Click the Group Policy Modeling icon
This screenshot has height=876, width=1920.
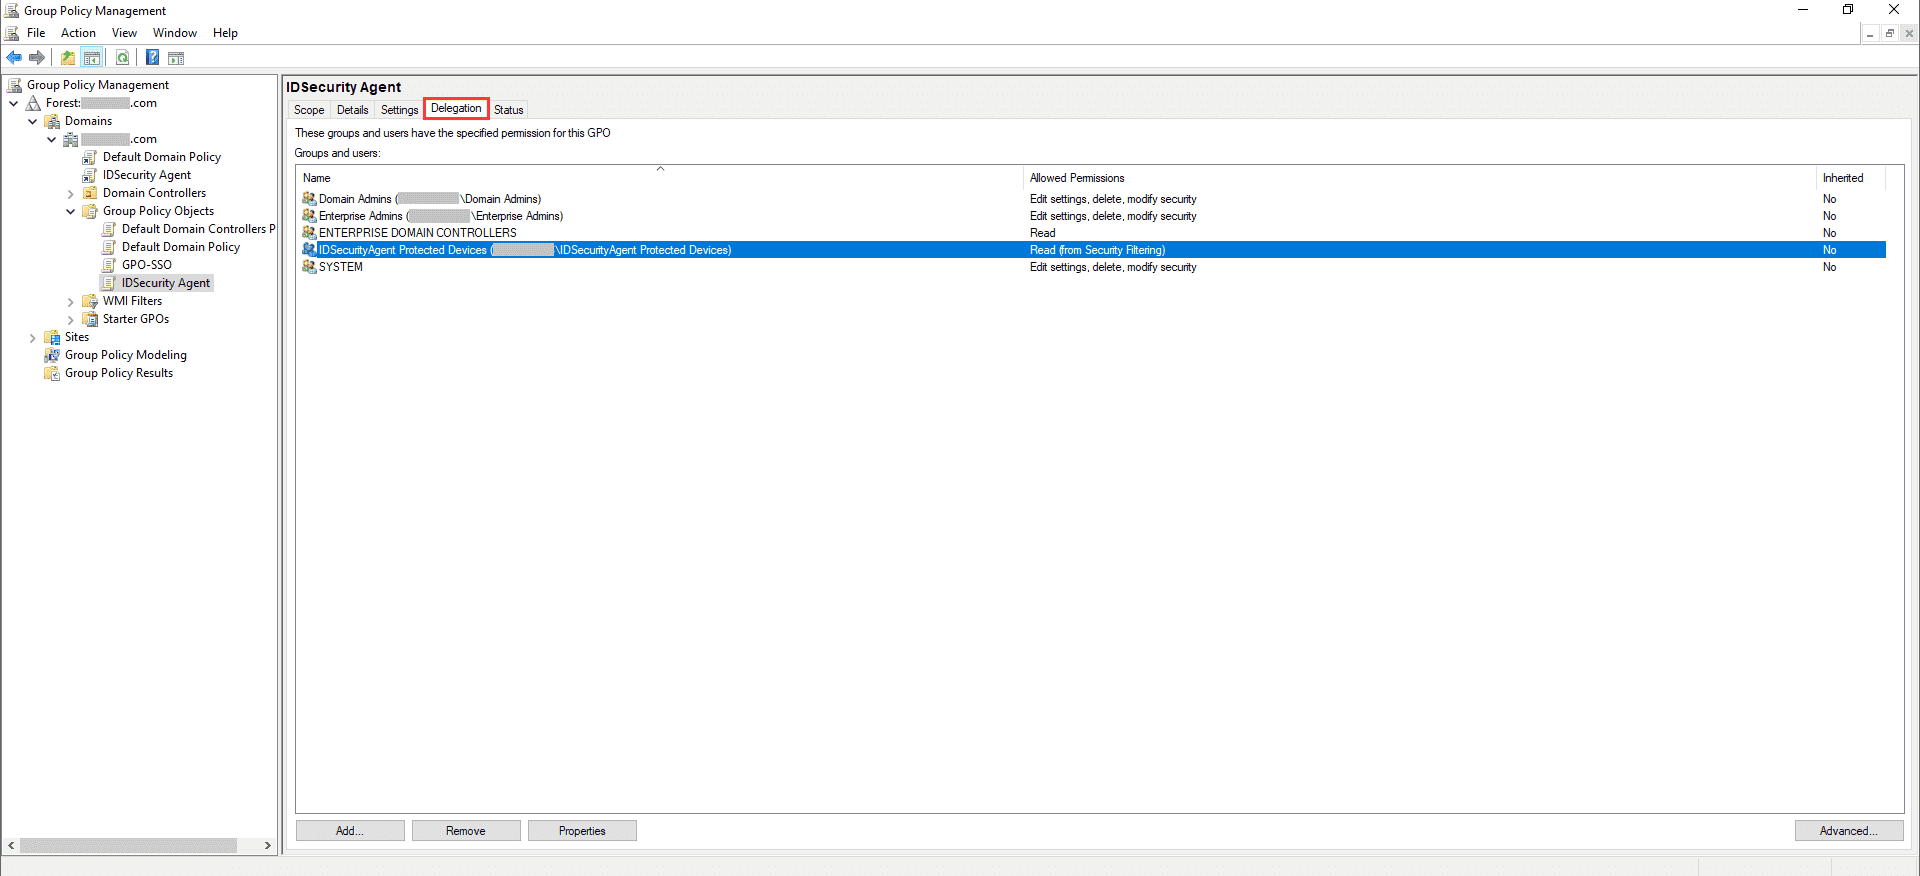tap(52, 355)
